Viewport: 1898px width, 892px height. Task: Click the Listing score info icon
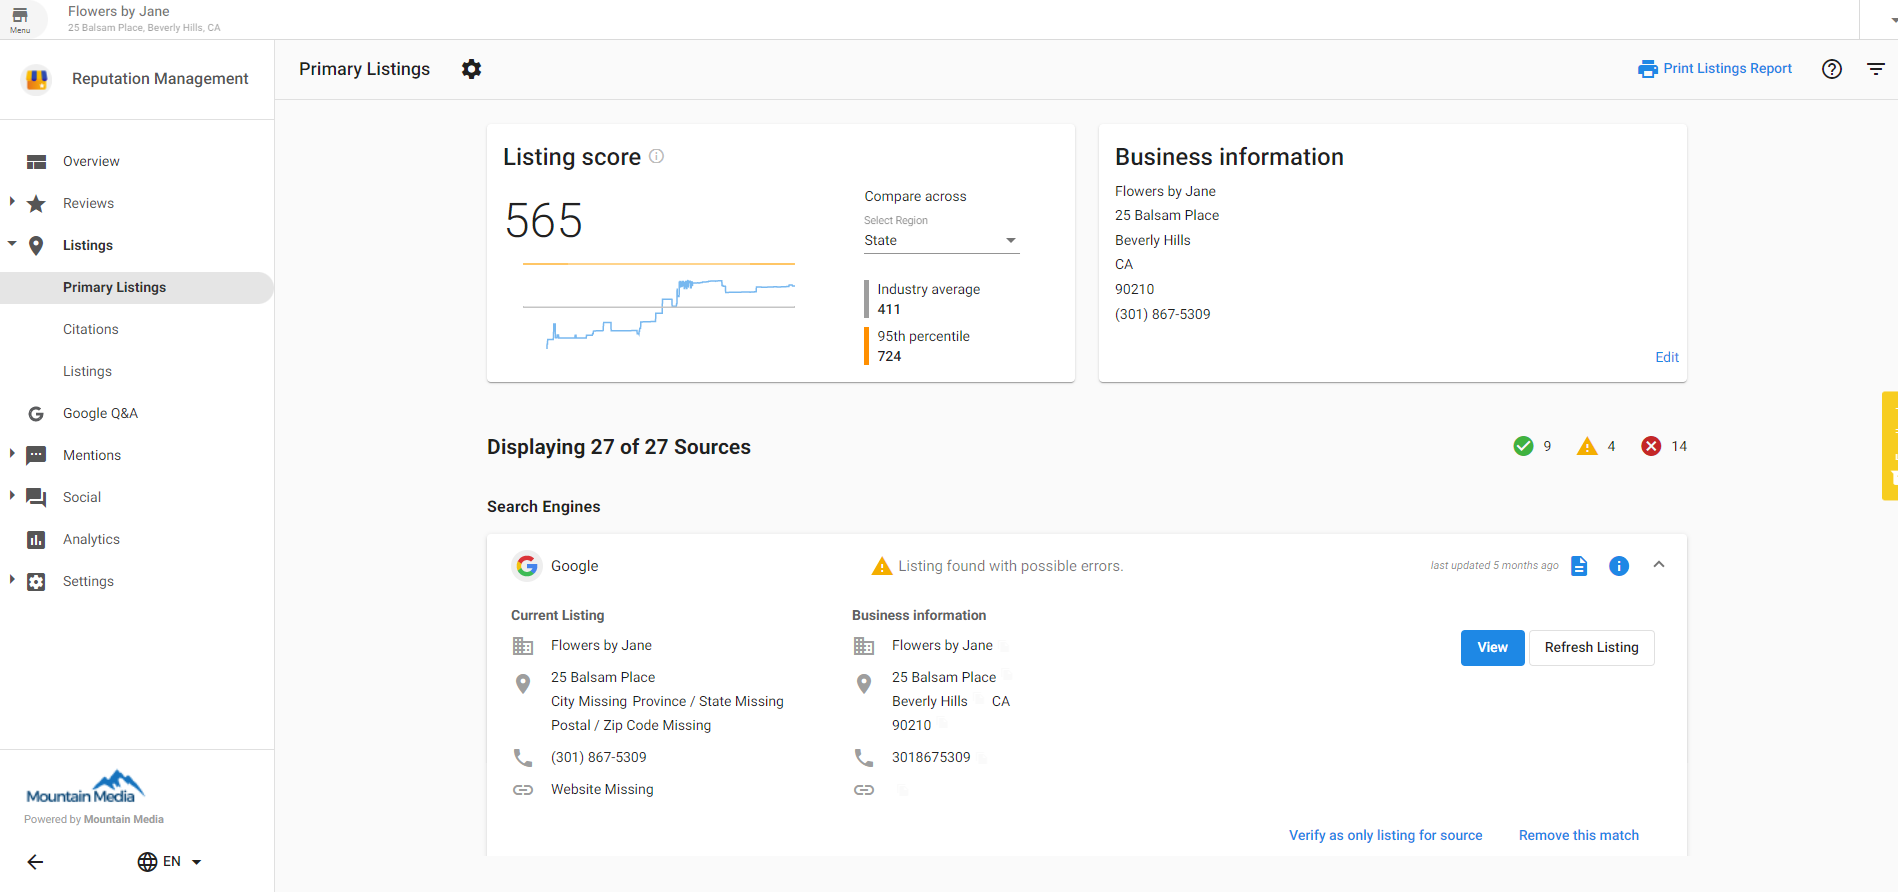tap(656, 156)
